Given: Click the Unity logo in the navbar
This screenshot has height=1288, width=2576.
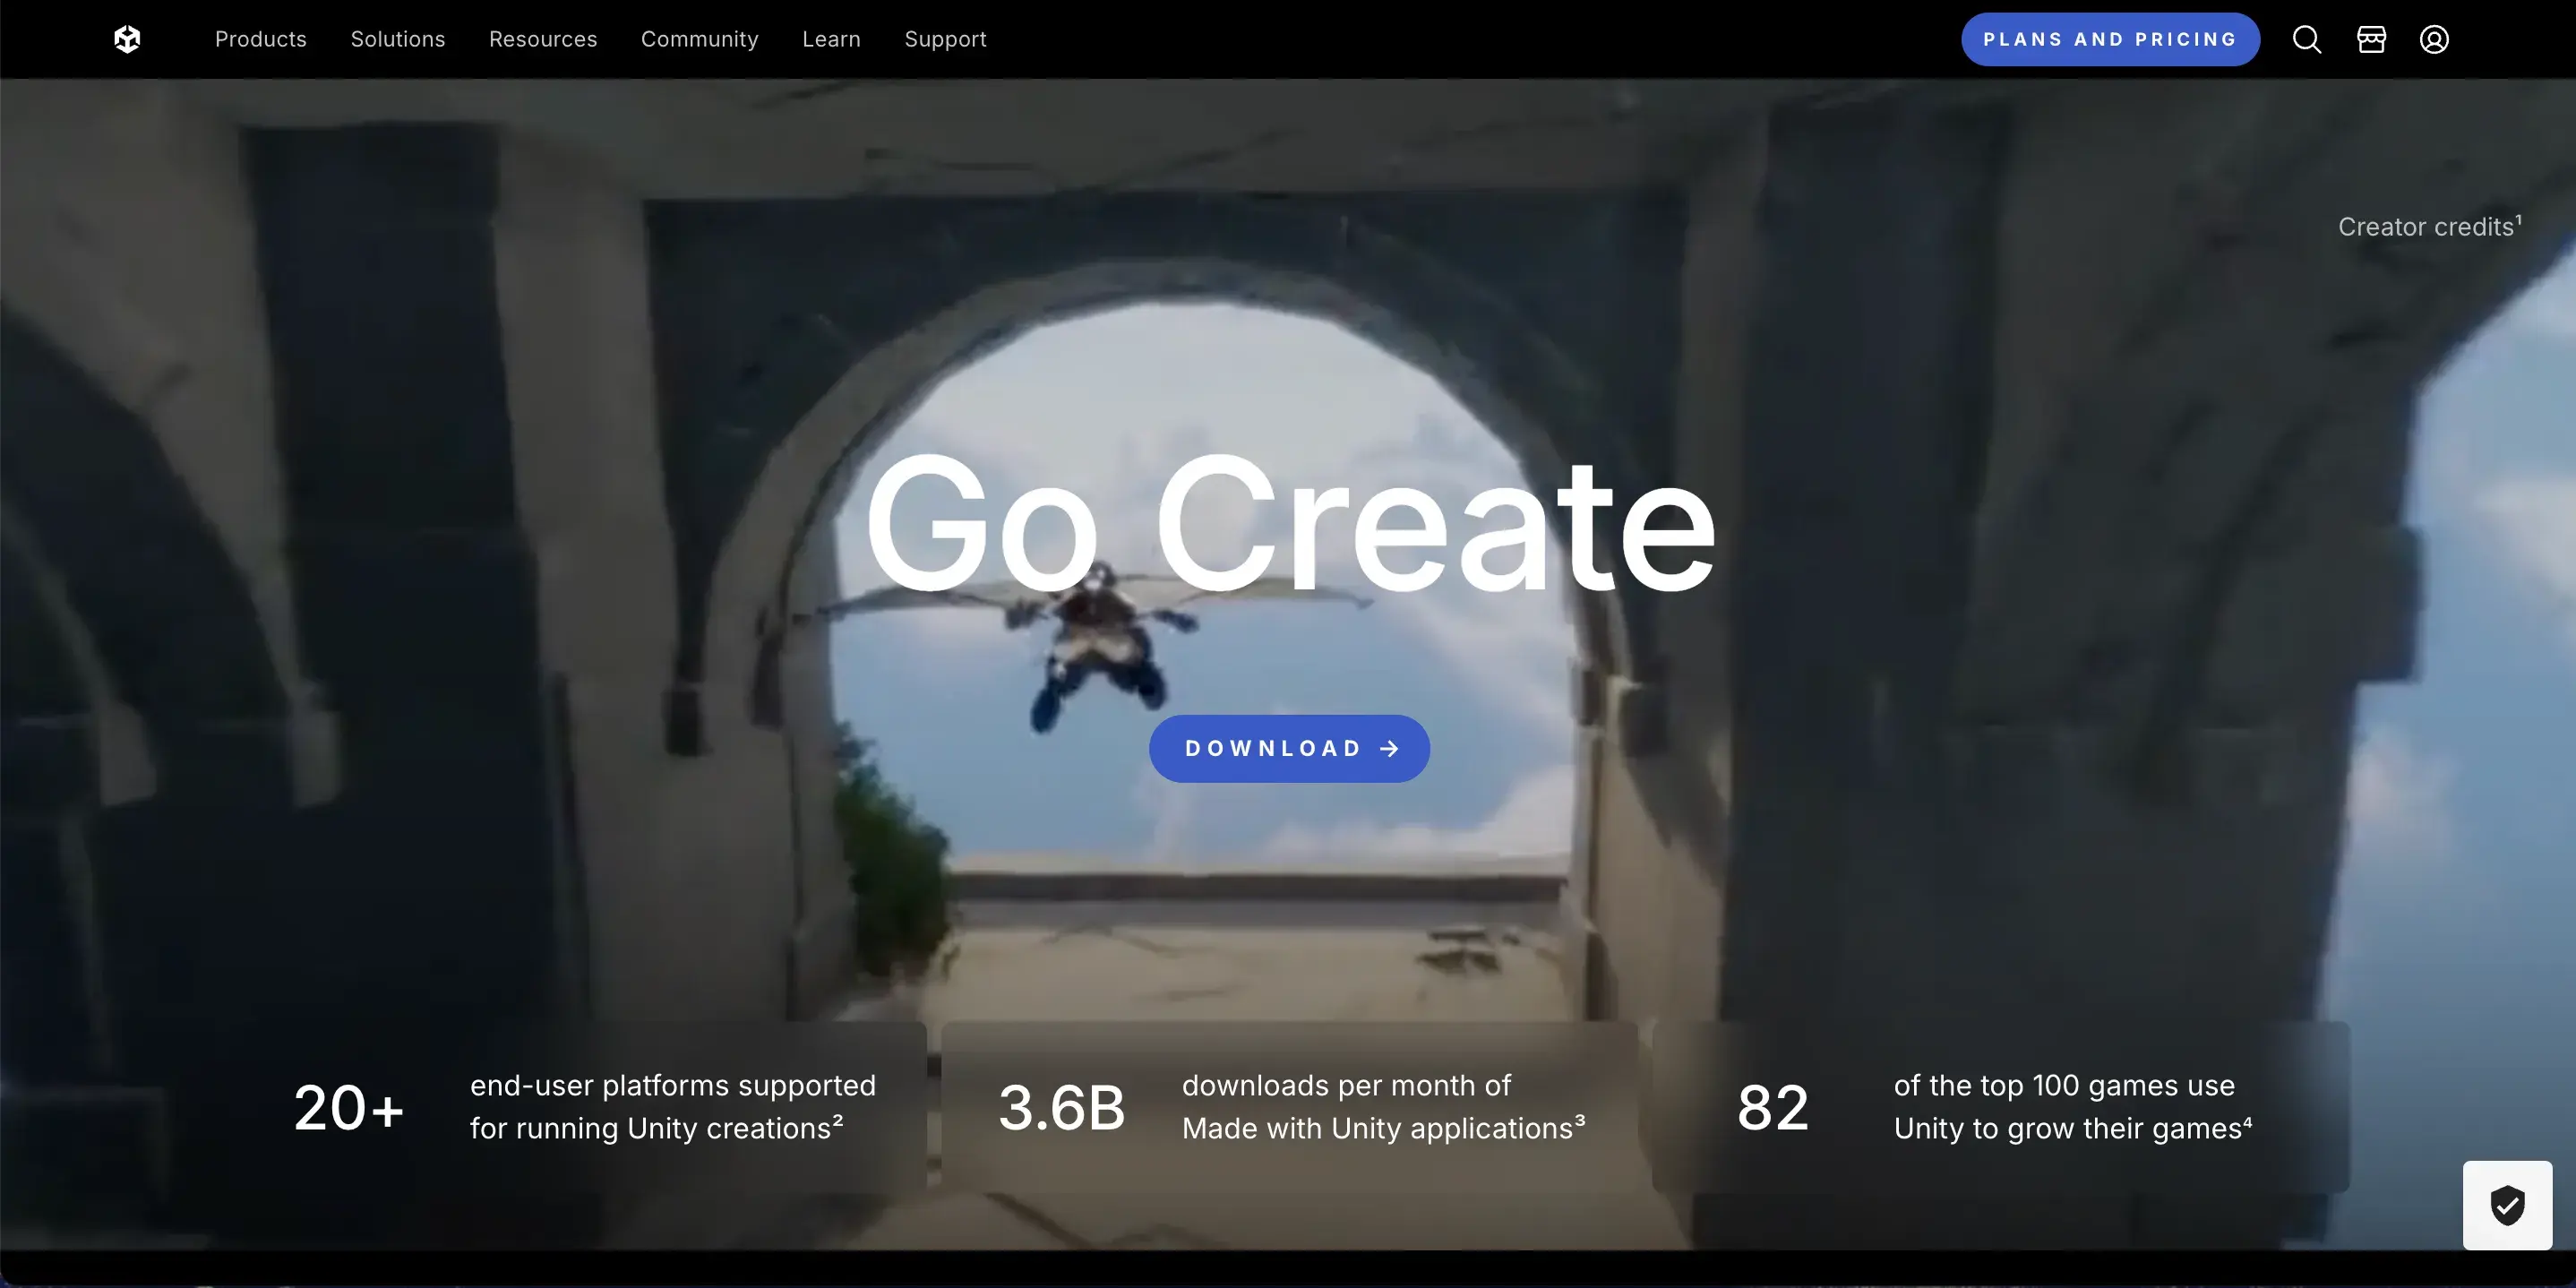Looking at the screenshot, I should coord(127,39).
